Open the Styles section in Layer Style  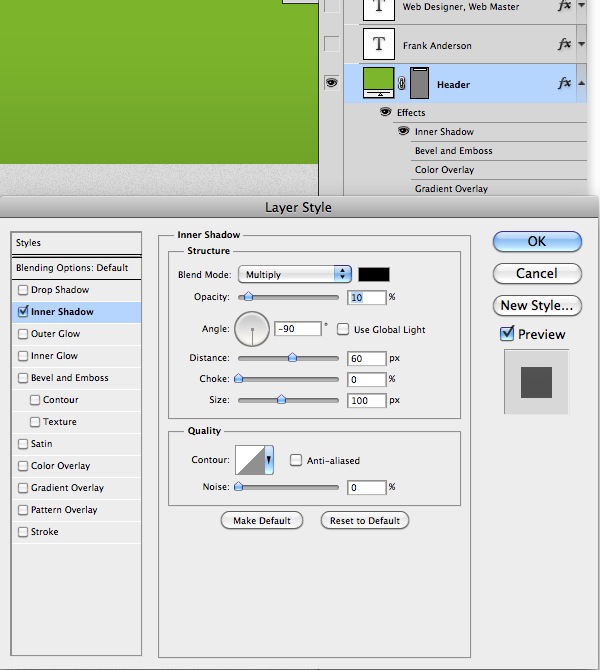[76, 243]
